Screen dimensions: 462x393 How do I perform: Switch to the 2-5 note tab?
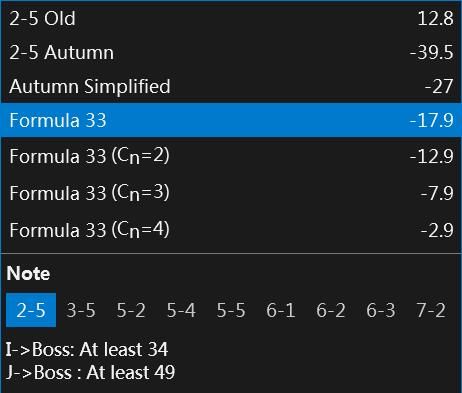pos(31,310)
